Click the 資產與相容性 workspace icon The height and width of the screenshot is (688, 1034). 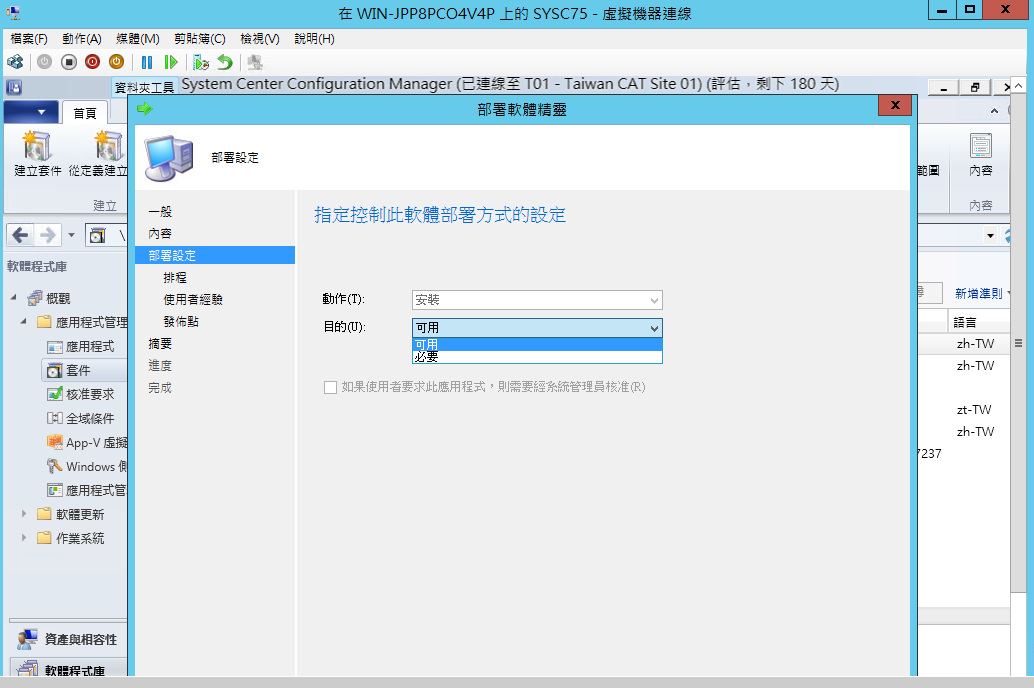coord(27,639)
